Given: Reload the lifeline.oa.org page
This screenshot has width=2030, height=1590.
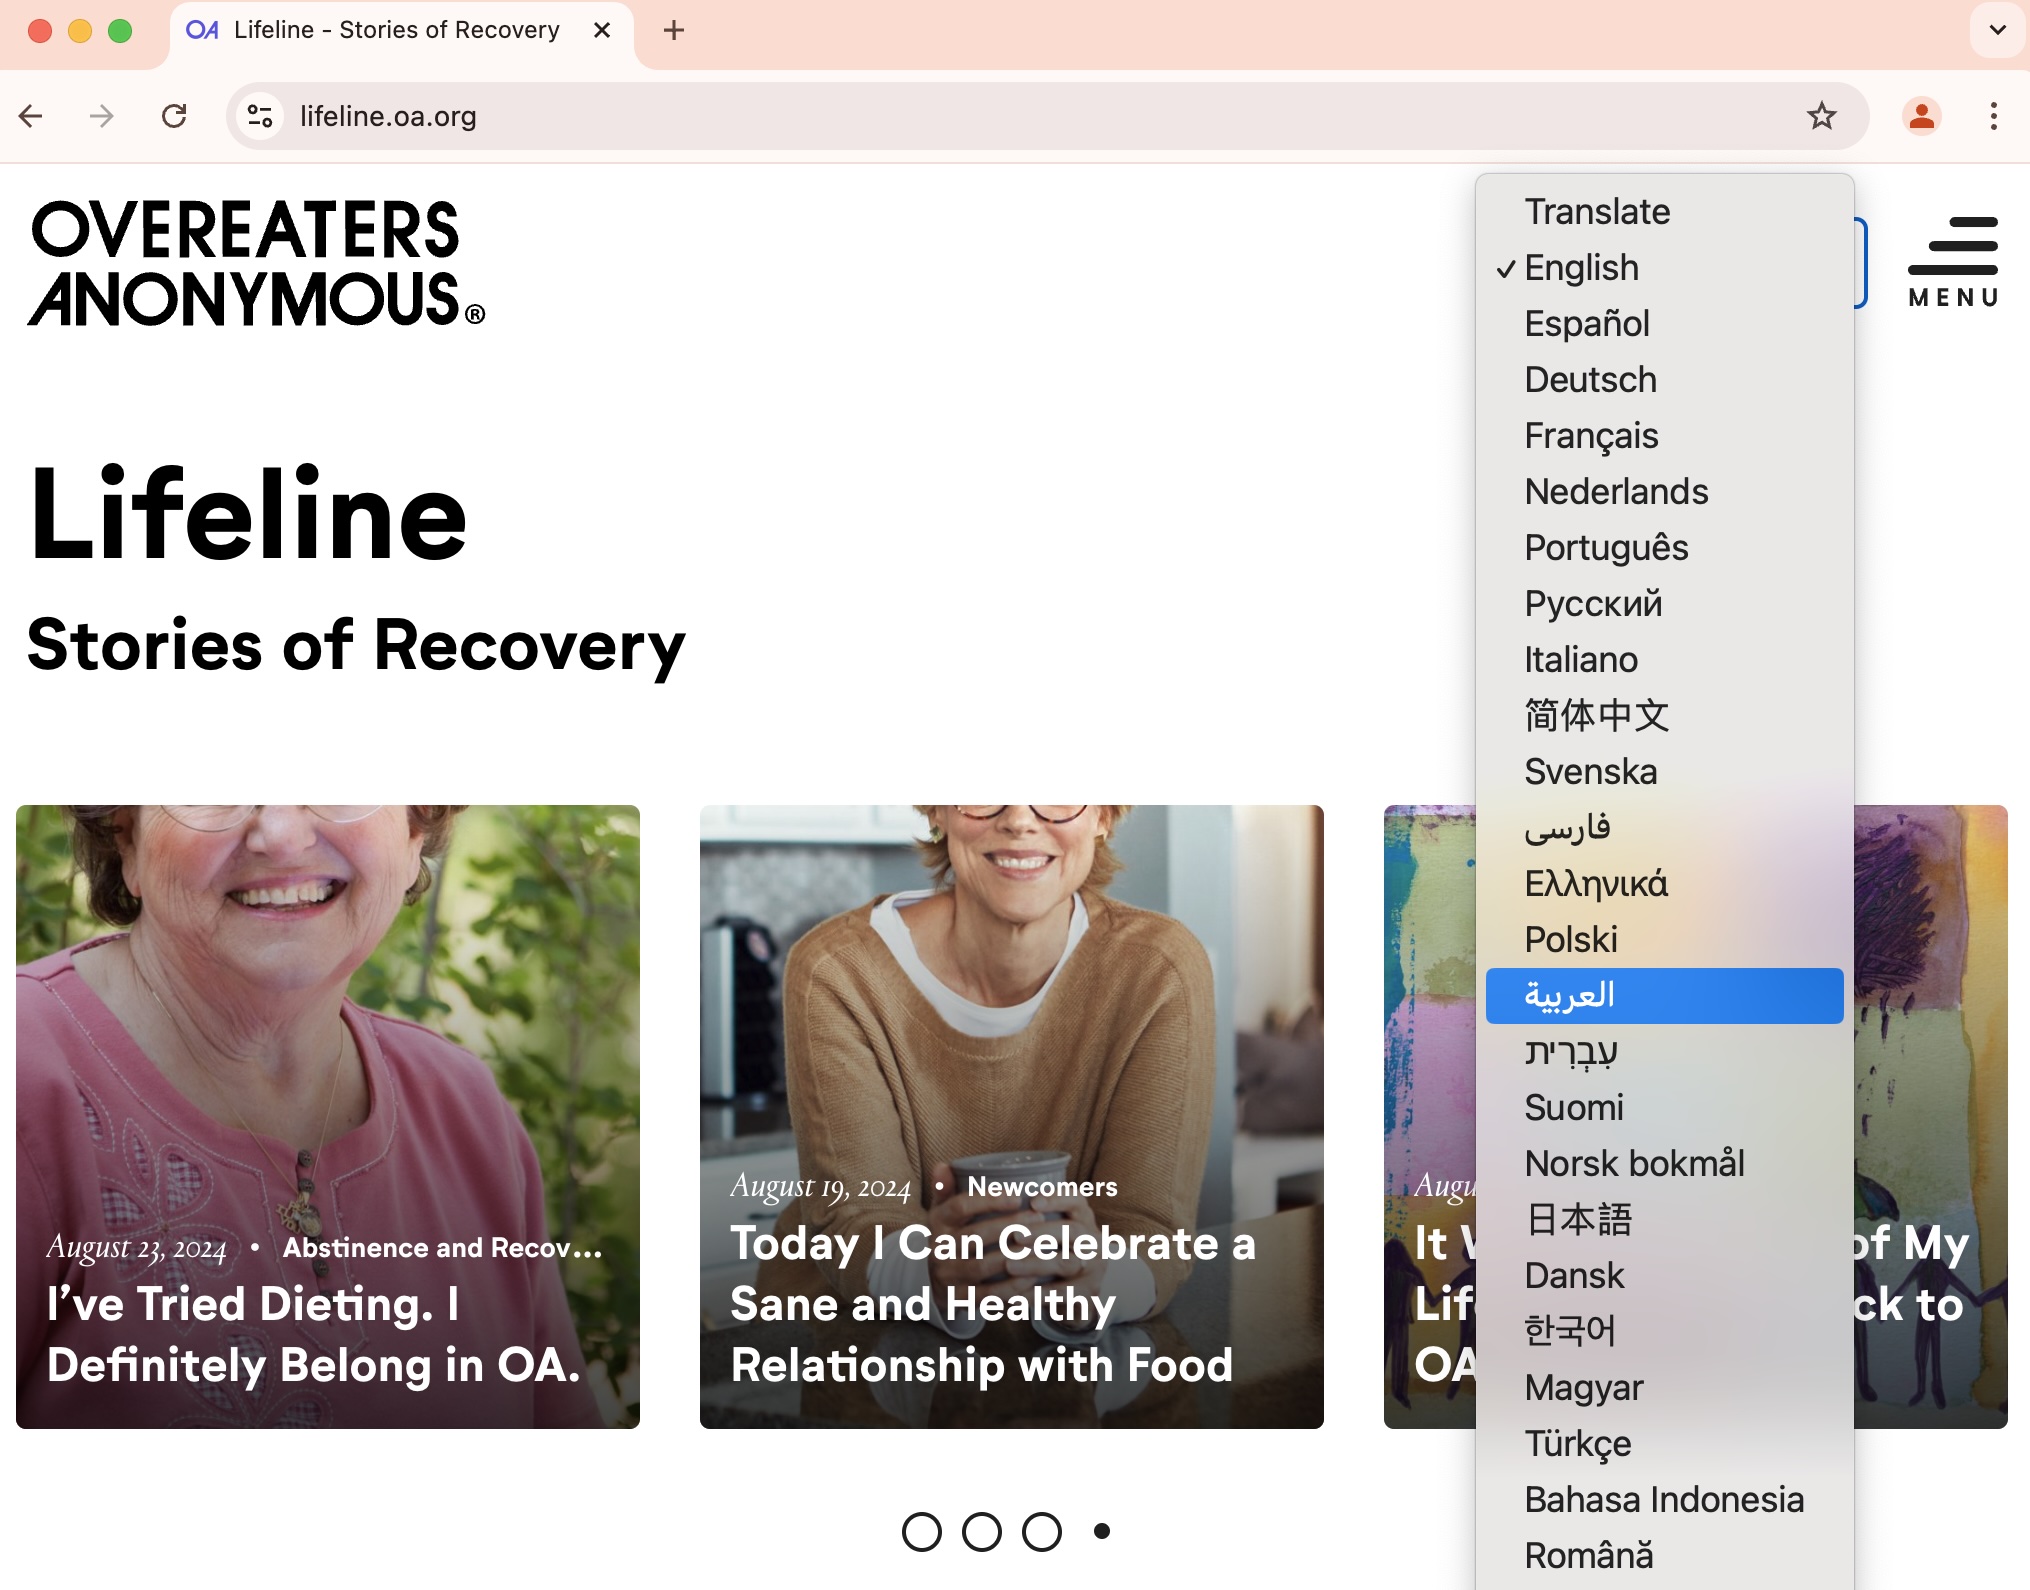Looking at the screenshot, I should coord(175,116).
